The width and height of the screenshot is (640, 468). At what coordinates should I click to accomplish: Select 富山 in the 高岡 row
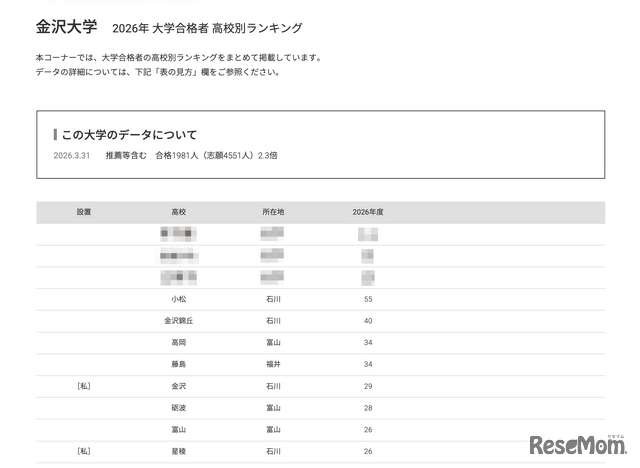coord(273,342)
